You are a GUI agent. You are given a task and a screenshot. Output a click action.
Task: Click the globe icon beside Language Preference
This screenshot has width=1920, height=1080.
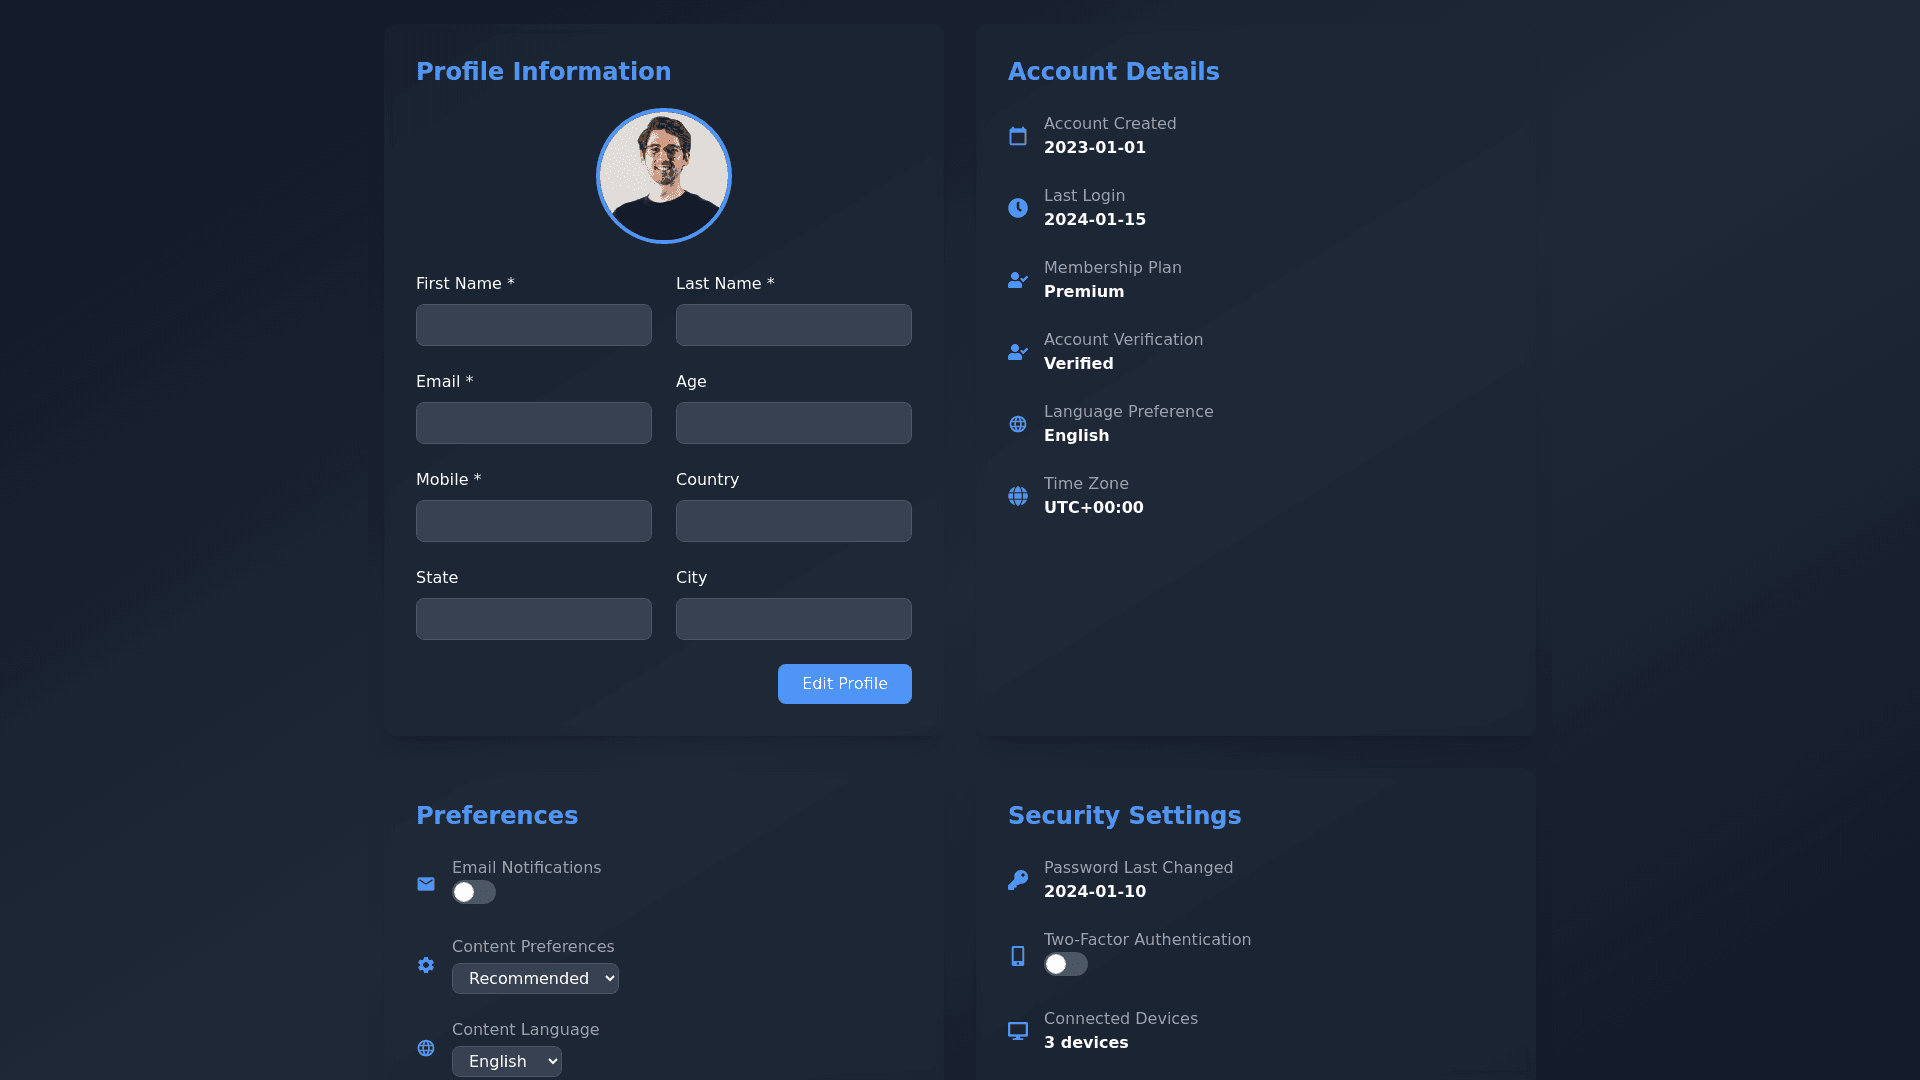tap(1018, 424)
